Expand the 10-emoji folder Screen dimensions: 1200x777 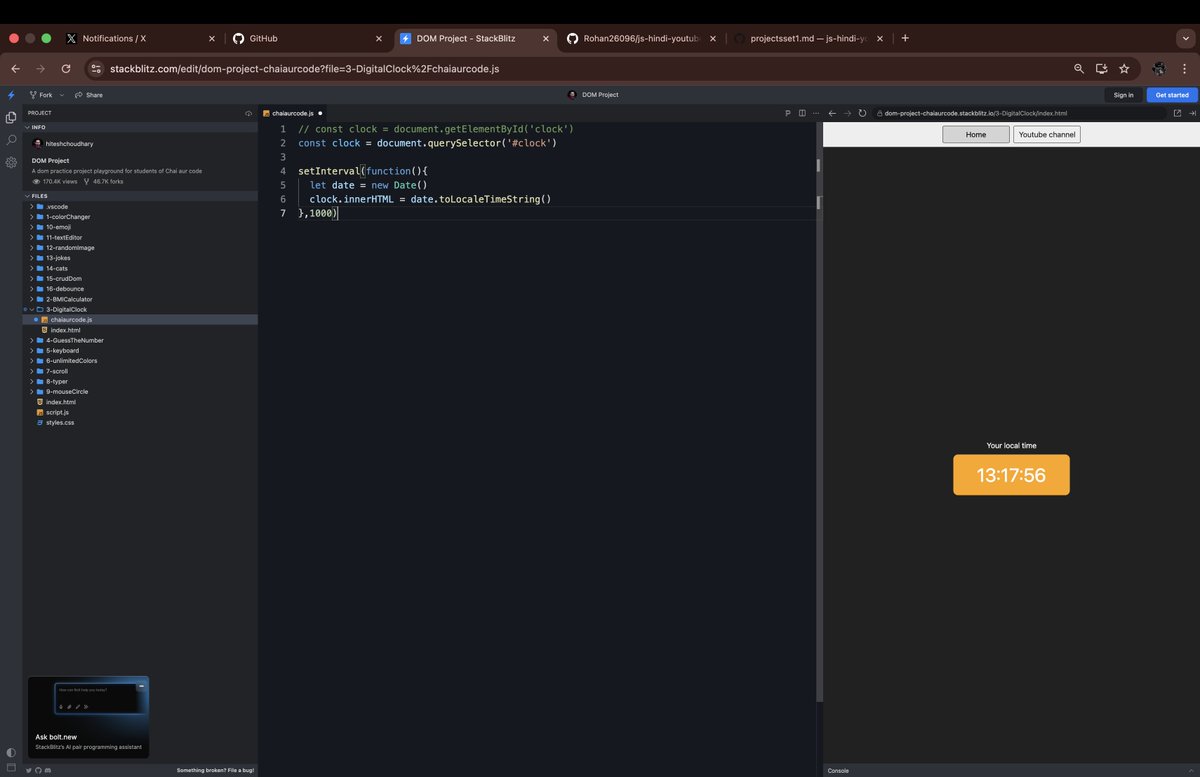click(58, 227)
